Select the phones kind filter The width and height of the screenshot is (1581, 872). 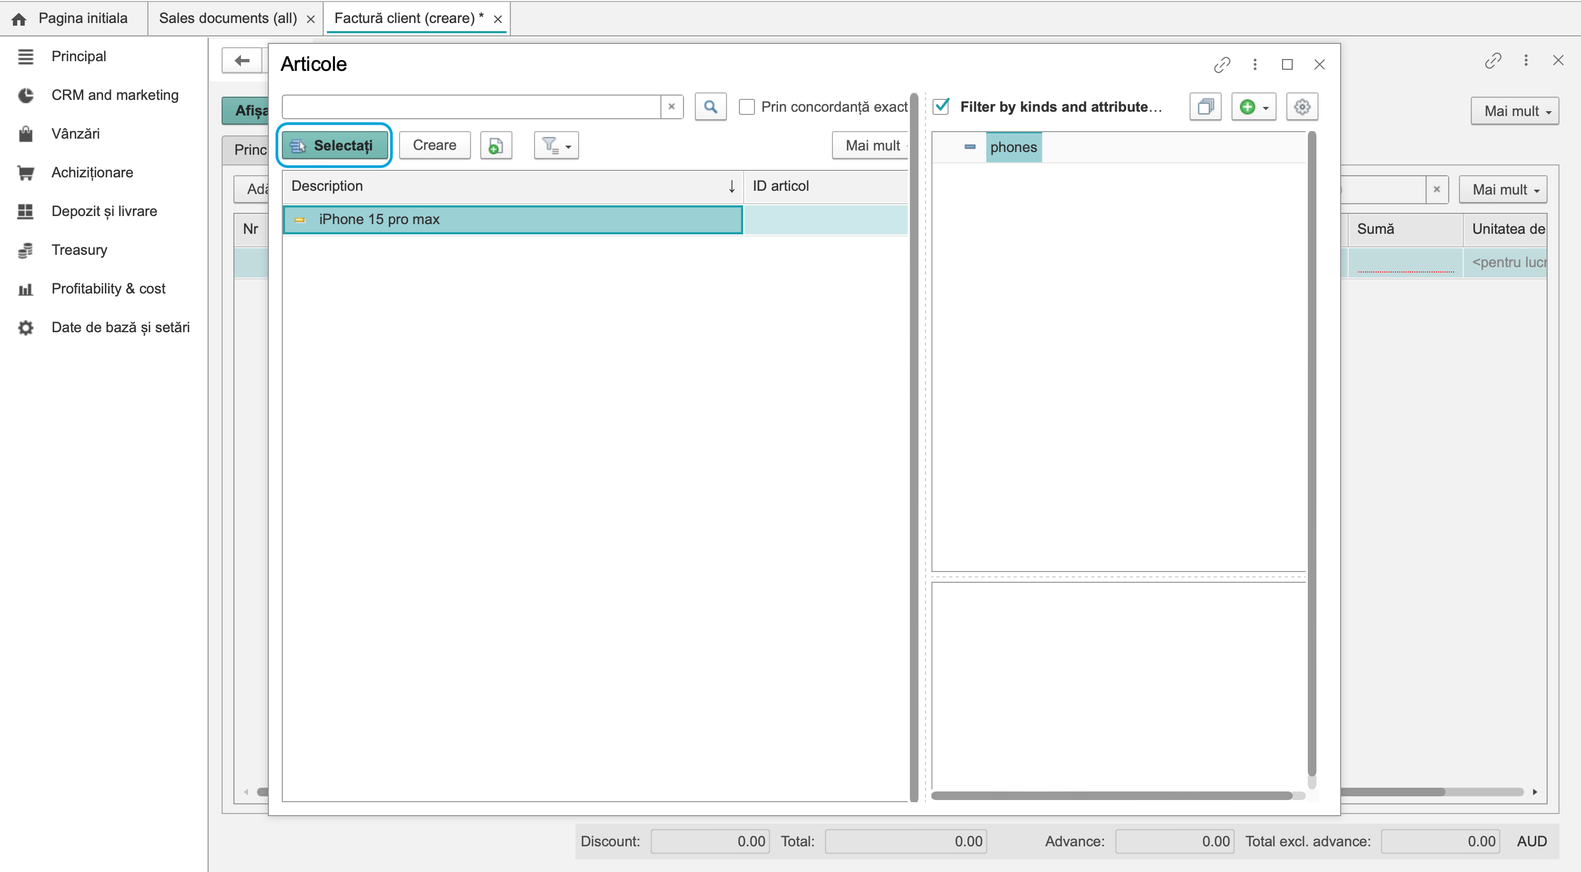click(x=1014, y=147)
